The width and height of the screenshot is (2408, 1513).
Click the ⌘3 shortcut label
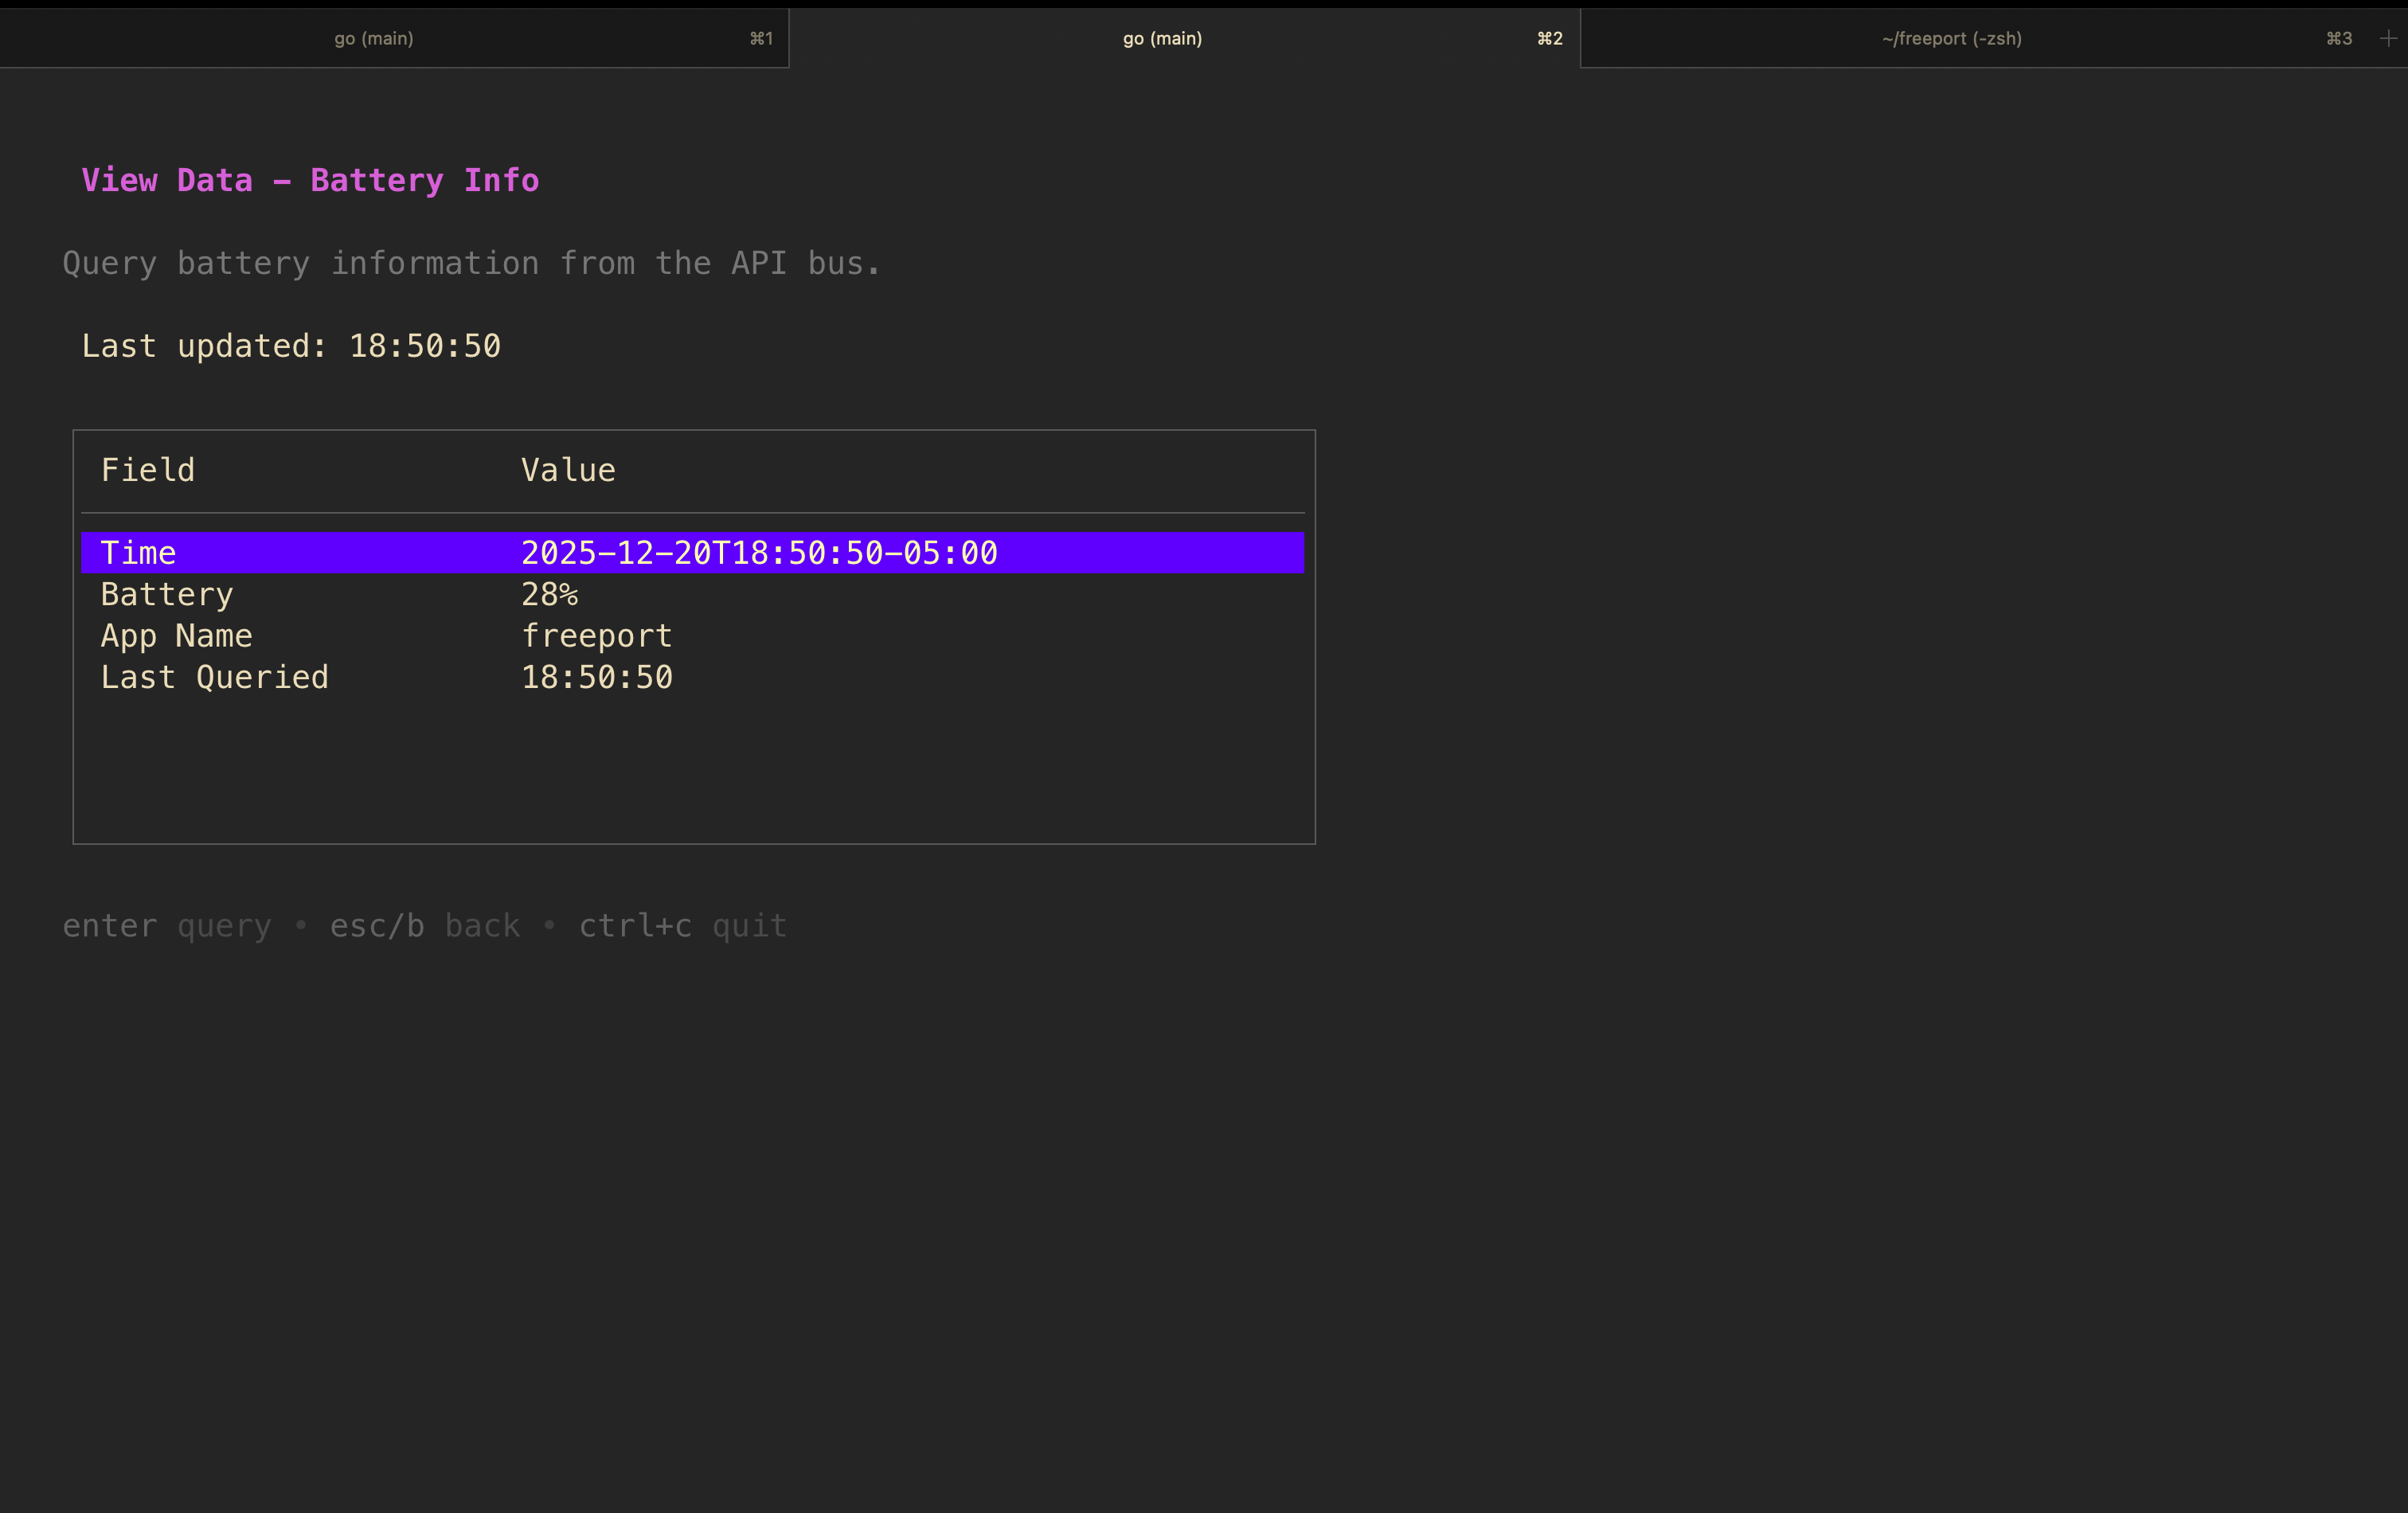2338,38
